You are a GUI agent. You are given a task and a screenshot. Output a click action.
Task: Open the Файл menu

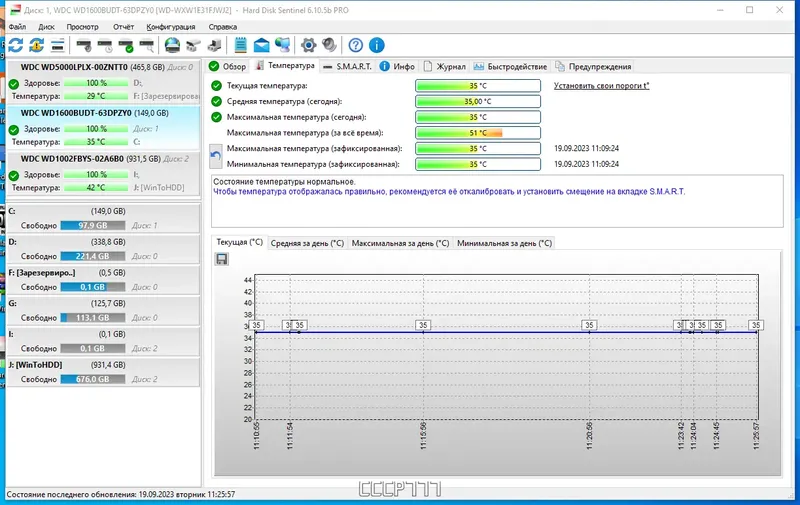click(17, 27)
